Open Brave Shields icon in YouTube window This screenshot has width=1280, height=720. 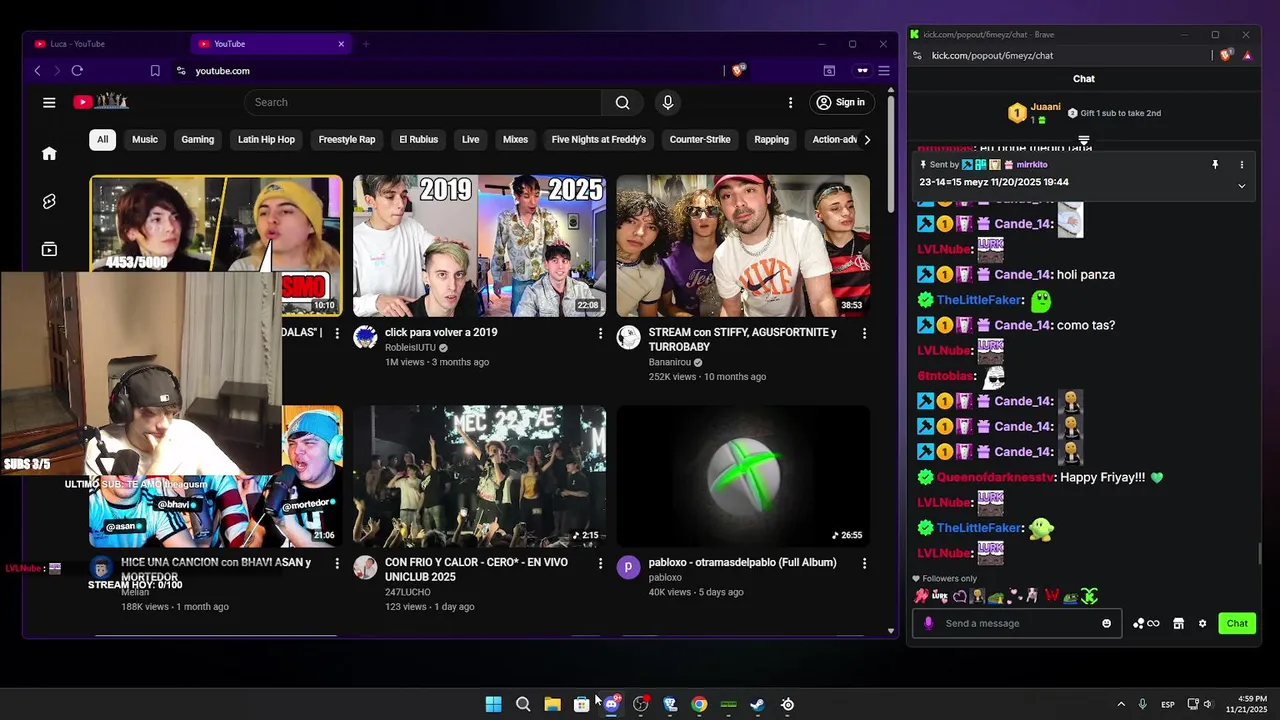click(x=739, y=70)
